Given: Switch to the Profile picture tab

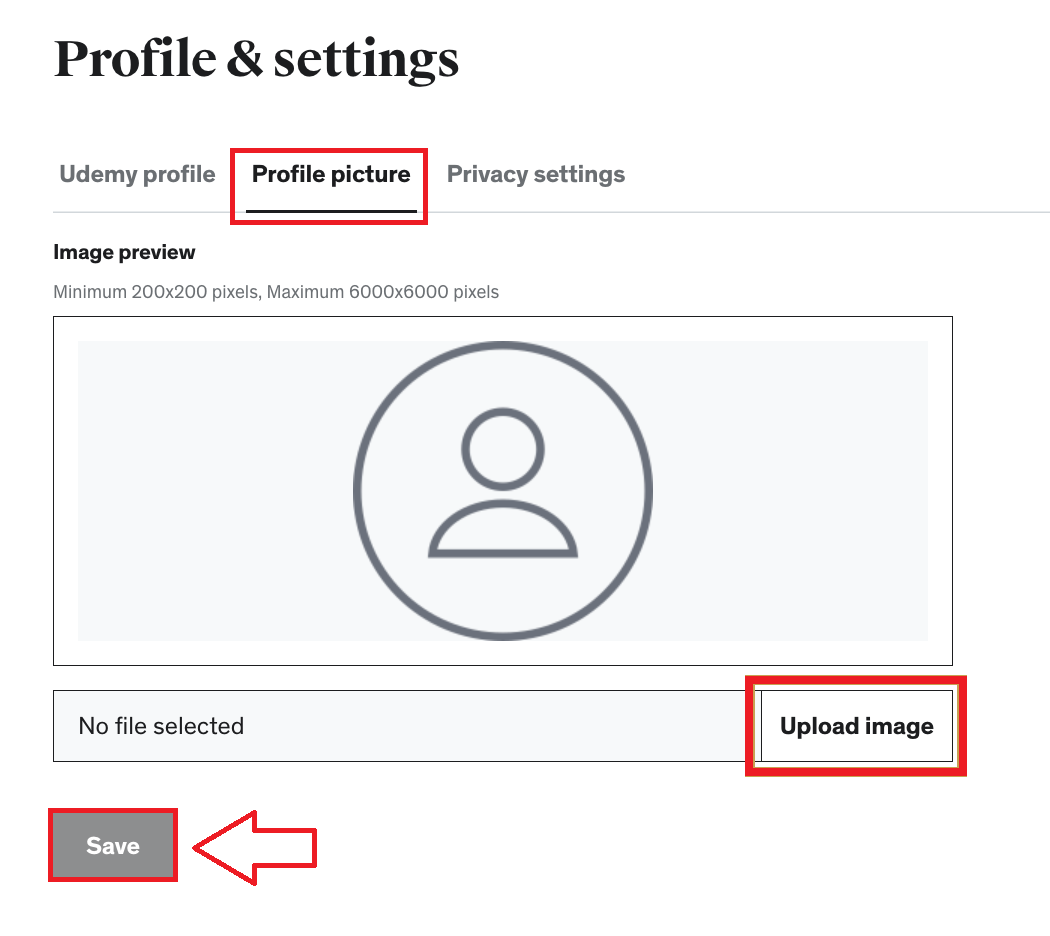Looking at the screenshot, I should pyautogui.click(x=330, y=173).
